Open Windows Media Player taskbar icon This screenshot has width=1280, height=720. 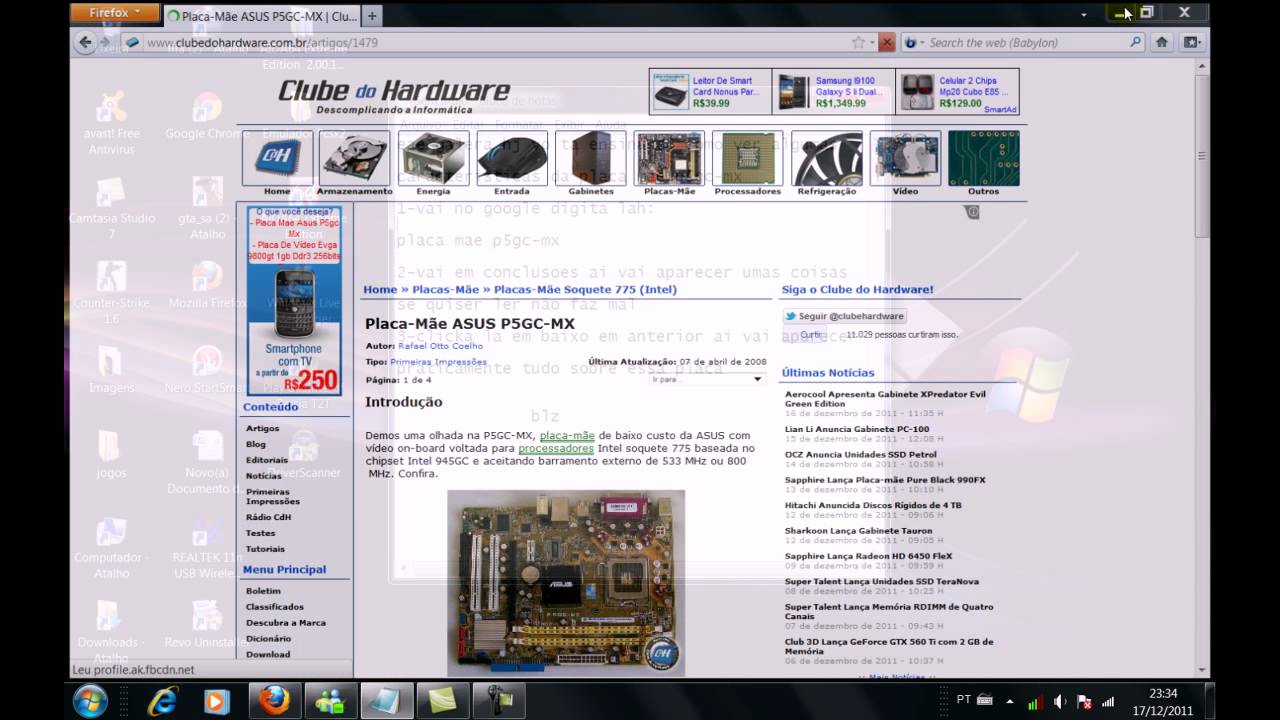[217, 701]
